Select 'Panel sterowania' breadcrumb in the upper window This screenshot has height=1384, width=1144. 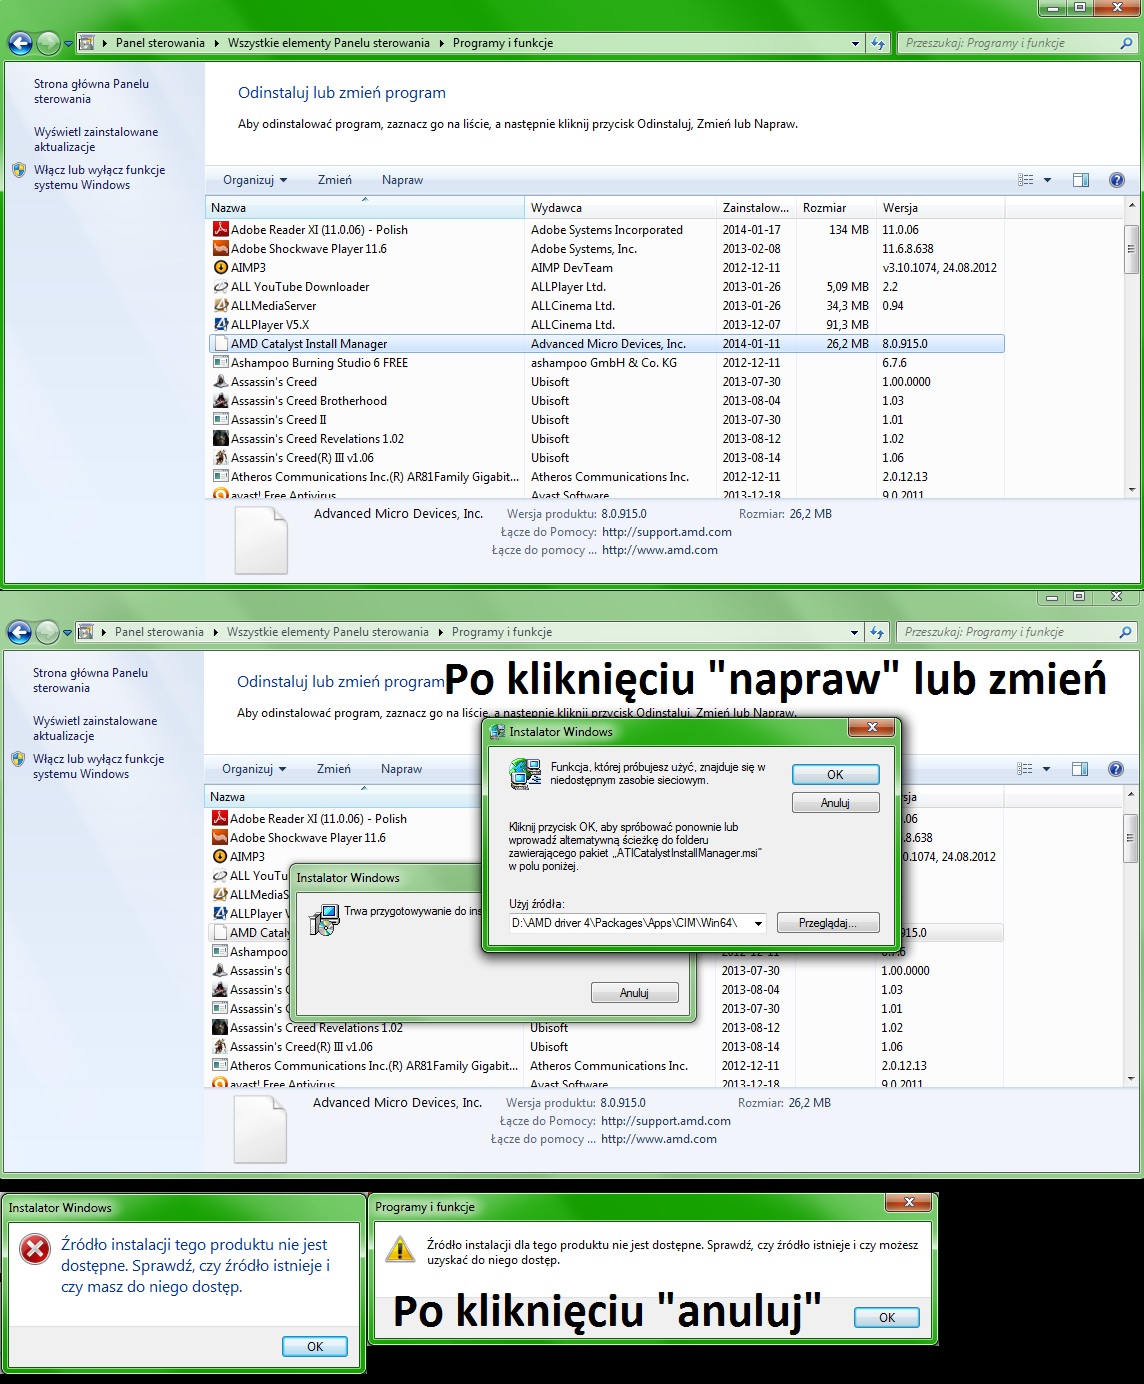pos(160,43)
